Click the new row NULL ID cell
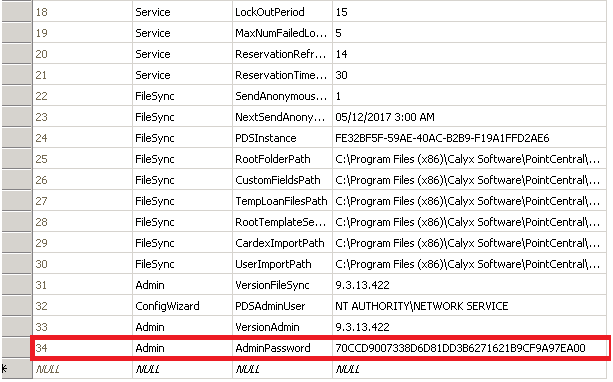613x382 pixels. coord(82,369)
